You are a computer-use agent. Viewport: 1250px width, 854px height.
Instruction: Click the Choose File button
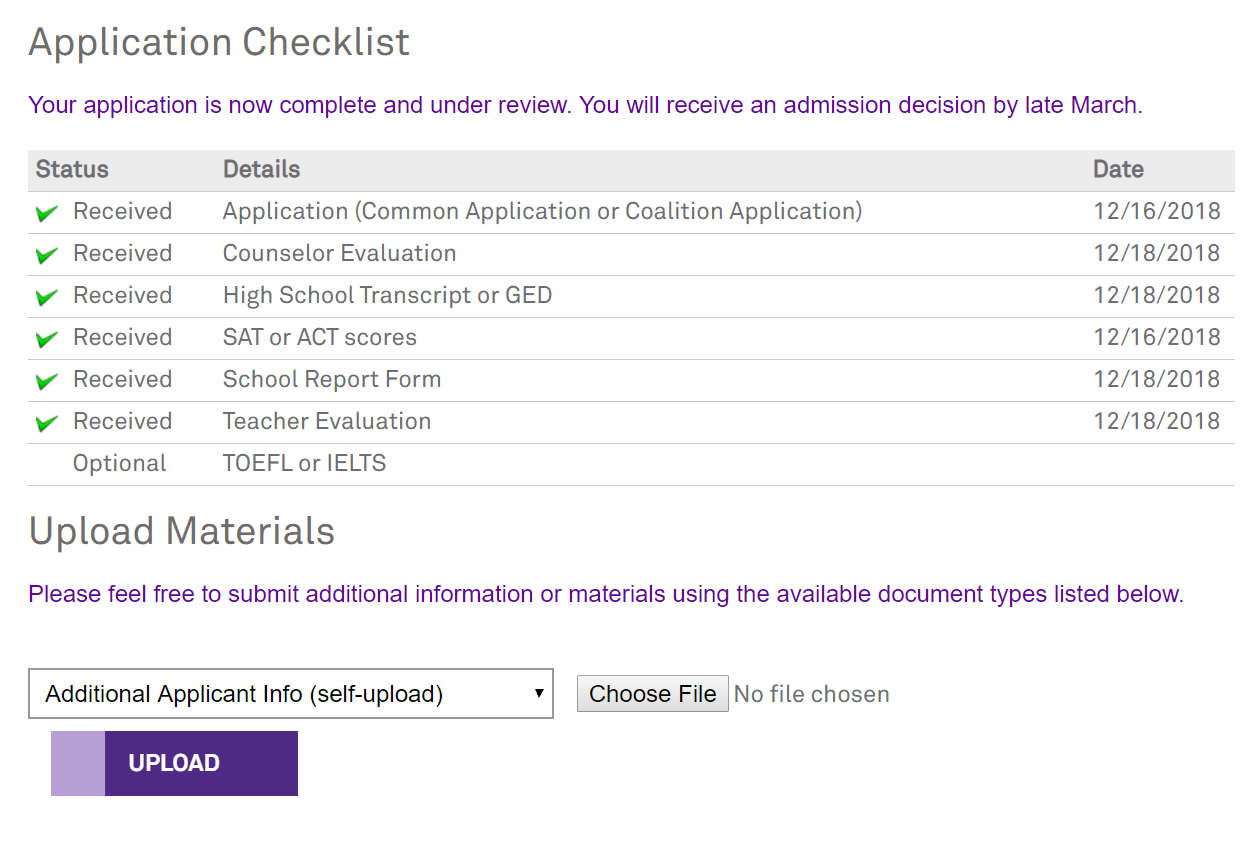[x=652, y=694]
